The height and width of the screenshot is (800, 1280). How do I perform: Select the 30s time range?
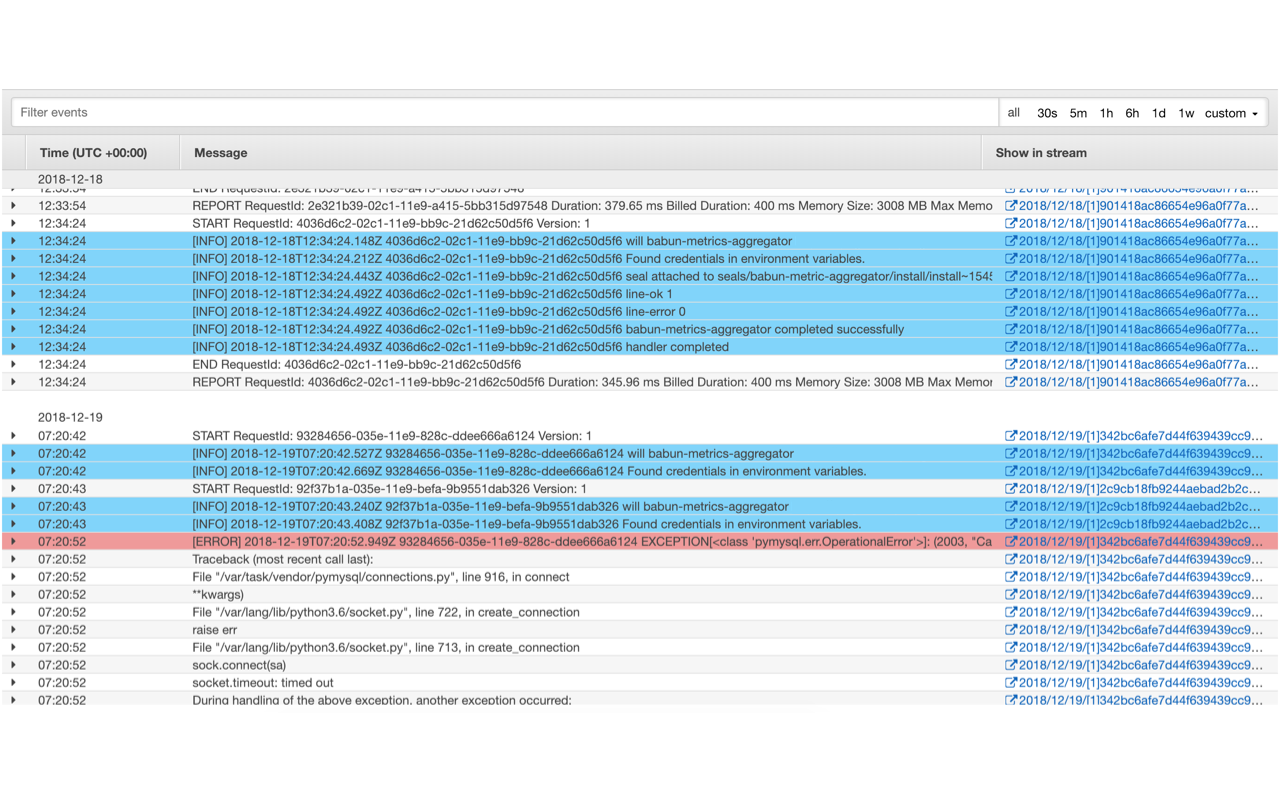pos(1047,113)
